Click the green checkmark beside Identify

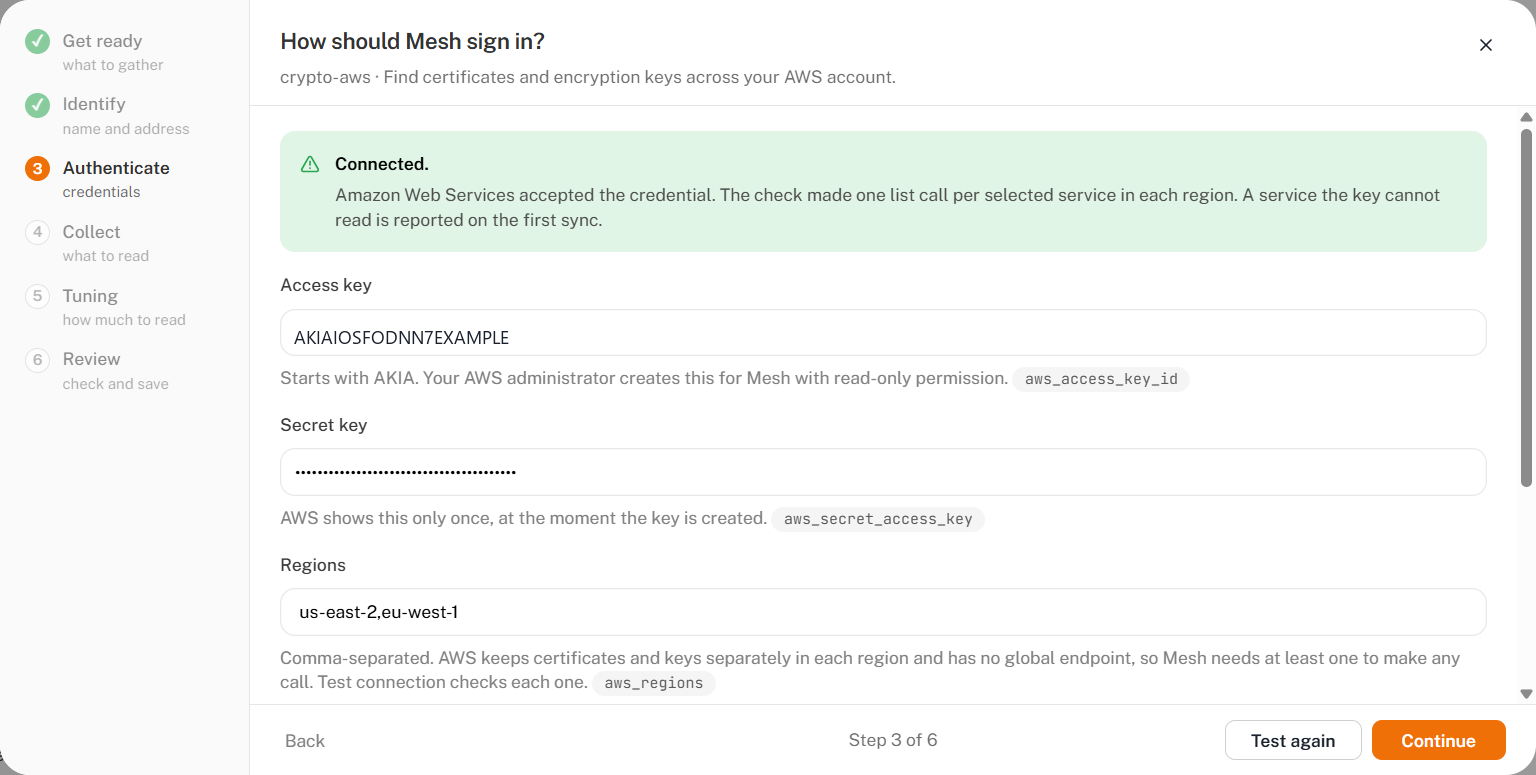point(37,105)
